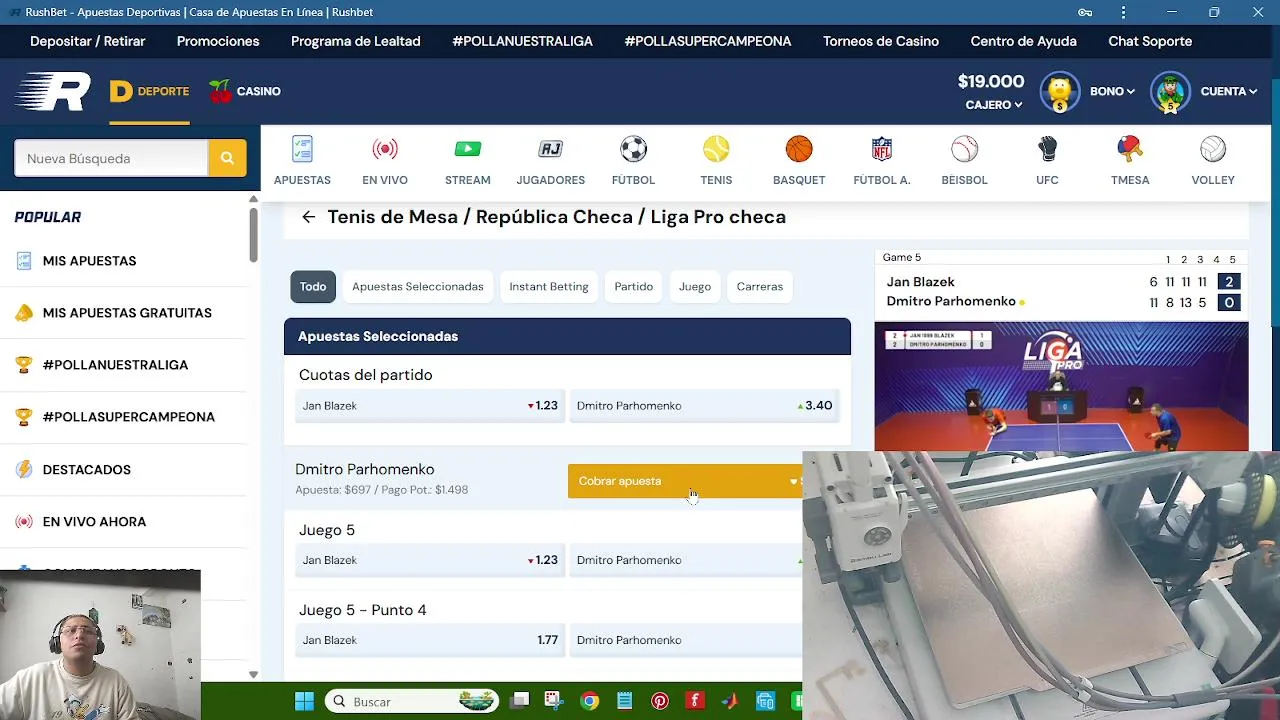Open the Notepad icon in the taskbar
Image resolution: width=1280 pixels, height=720 pixels.
pos(624,701)
